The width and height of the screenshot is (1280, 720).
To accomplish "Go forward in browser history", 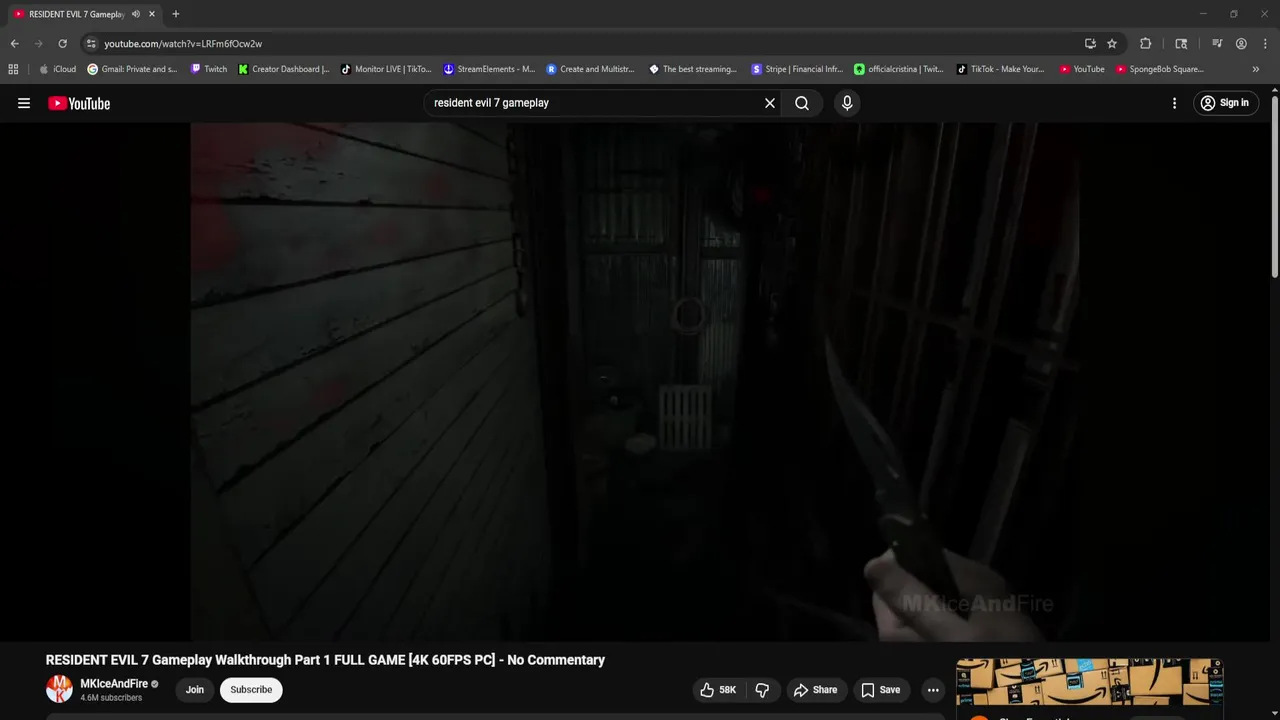I will coord(38,44).
